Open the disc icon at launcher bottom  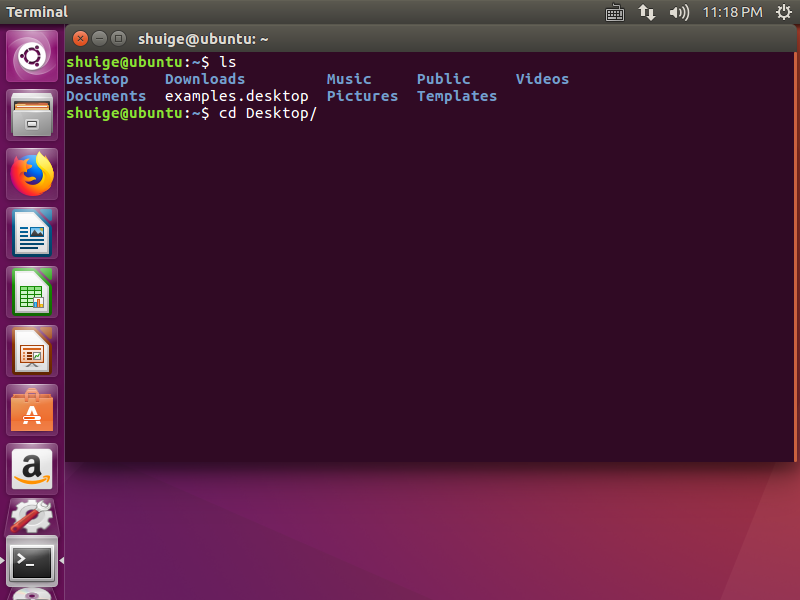click(32, 595)
